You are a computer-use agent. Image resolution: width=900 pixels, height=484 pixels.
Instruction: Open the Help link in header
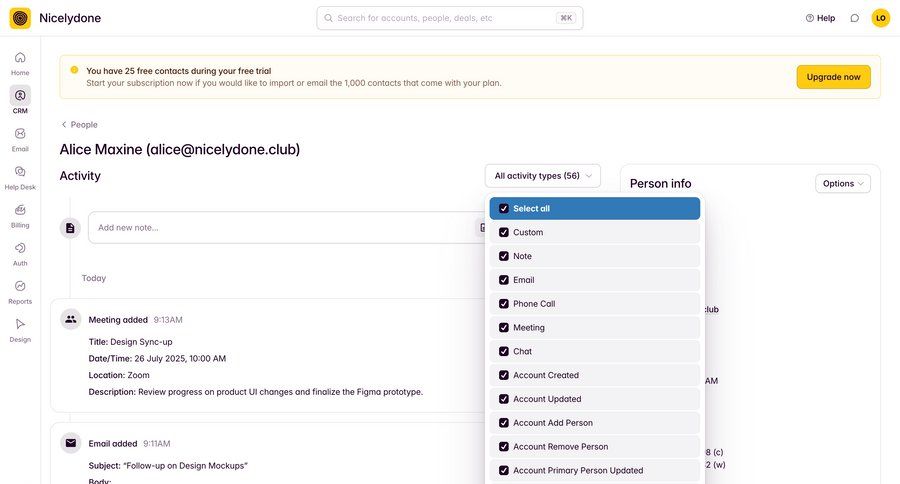[820, 18]
